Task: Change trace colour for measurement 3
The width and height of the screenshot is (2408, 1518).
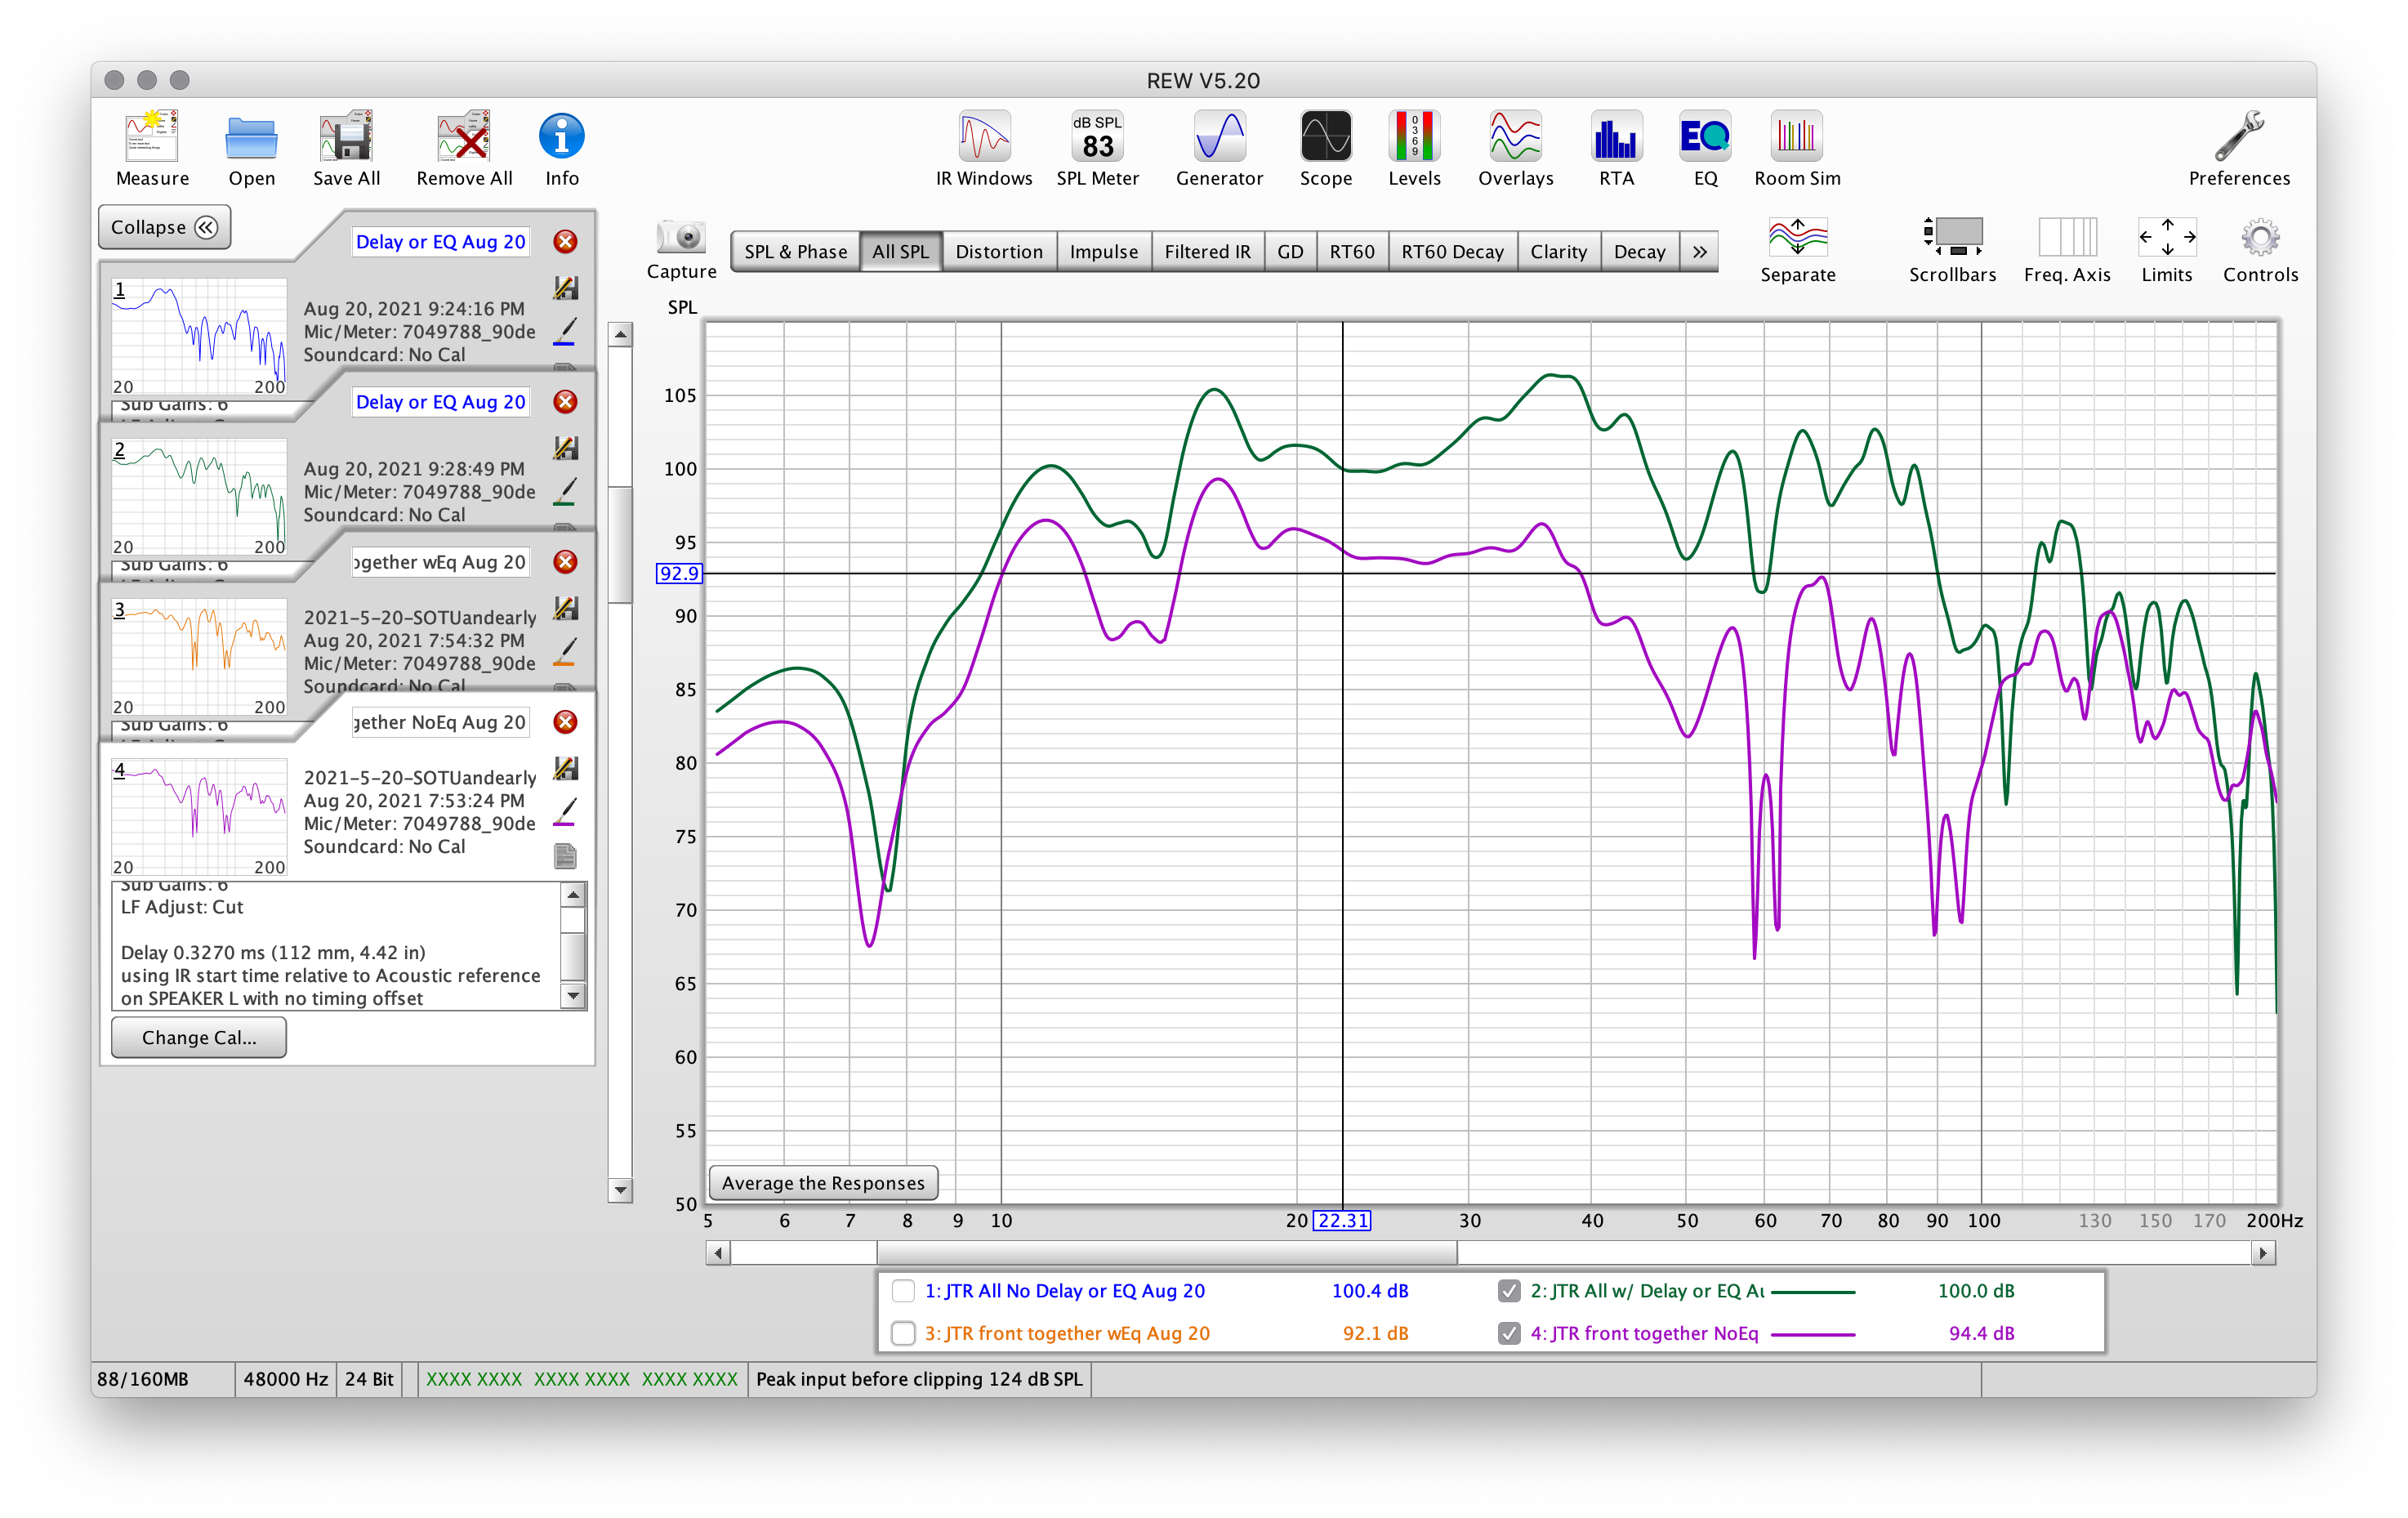Action: click(x=565, y=651)
